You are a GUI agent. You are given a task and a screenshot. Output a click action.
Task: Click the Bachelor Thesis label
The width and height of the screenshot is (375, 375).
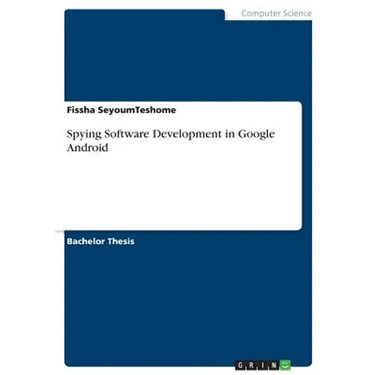100,241
